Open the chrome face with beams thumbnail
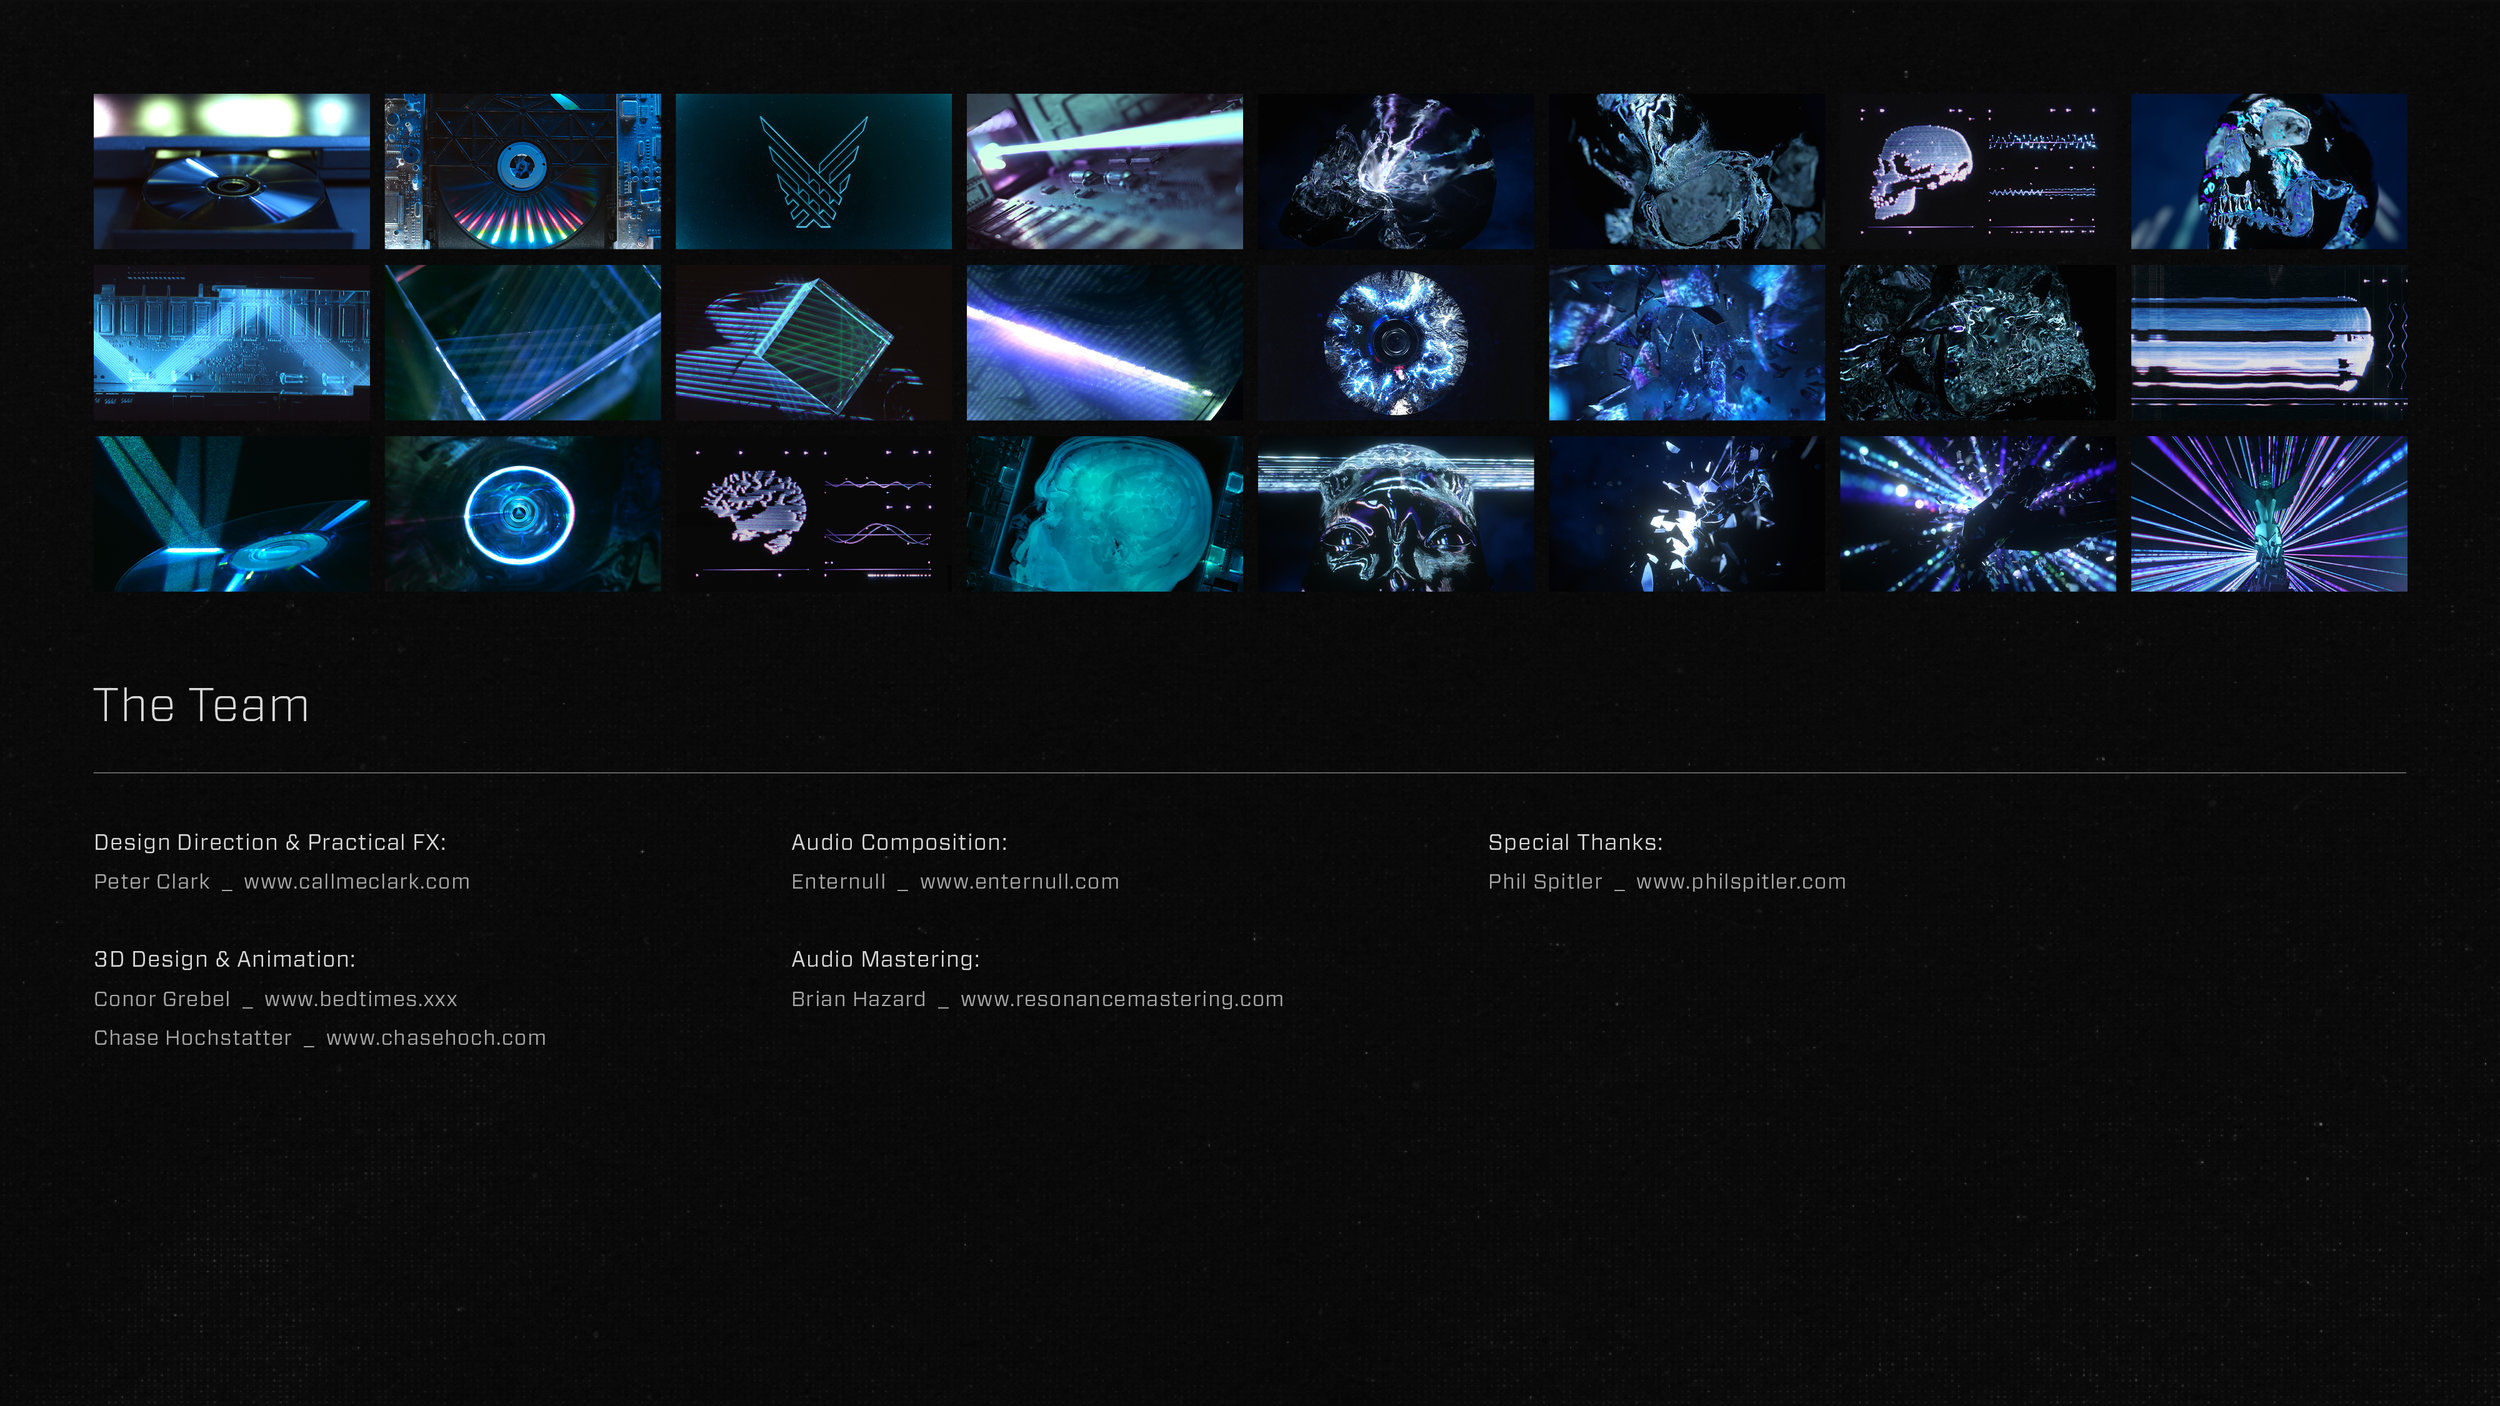The width and height of the screenshot is (2500, 1406). click(x=1395, y=513)
